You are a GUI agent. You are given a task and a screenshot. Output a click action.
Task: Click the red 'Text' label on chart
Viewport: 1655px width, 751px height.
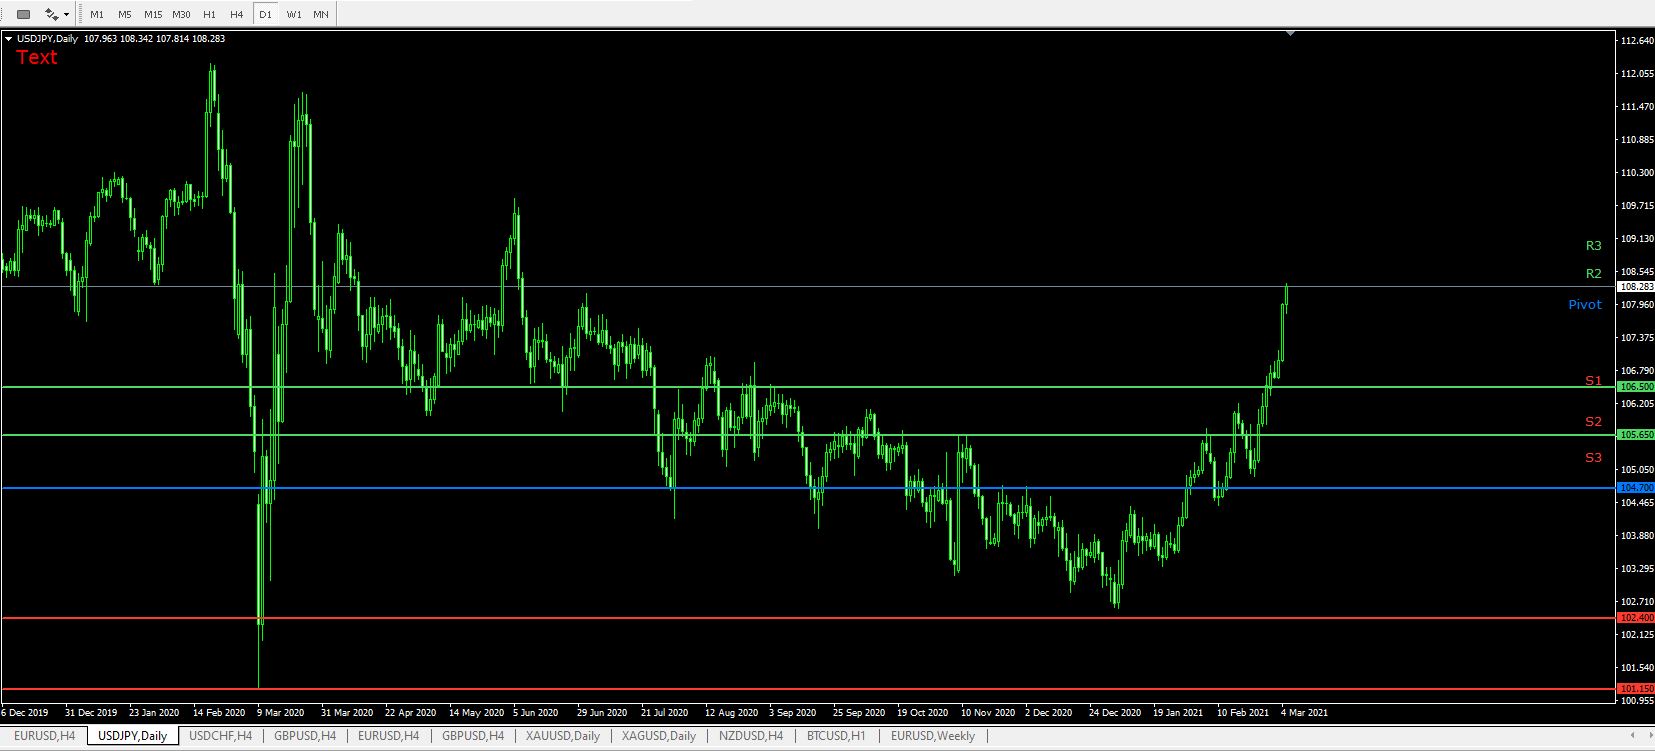click(x=37, y=57)
